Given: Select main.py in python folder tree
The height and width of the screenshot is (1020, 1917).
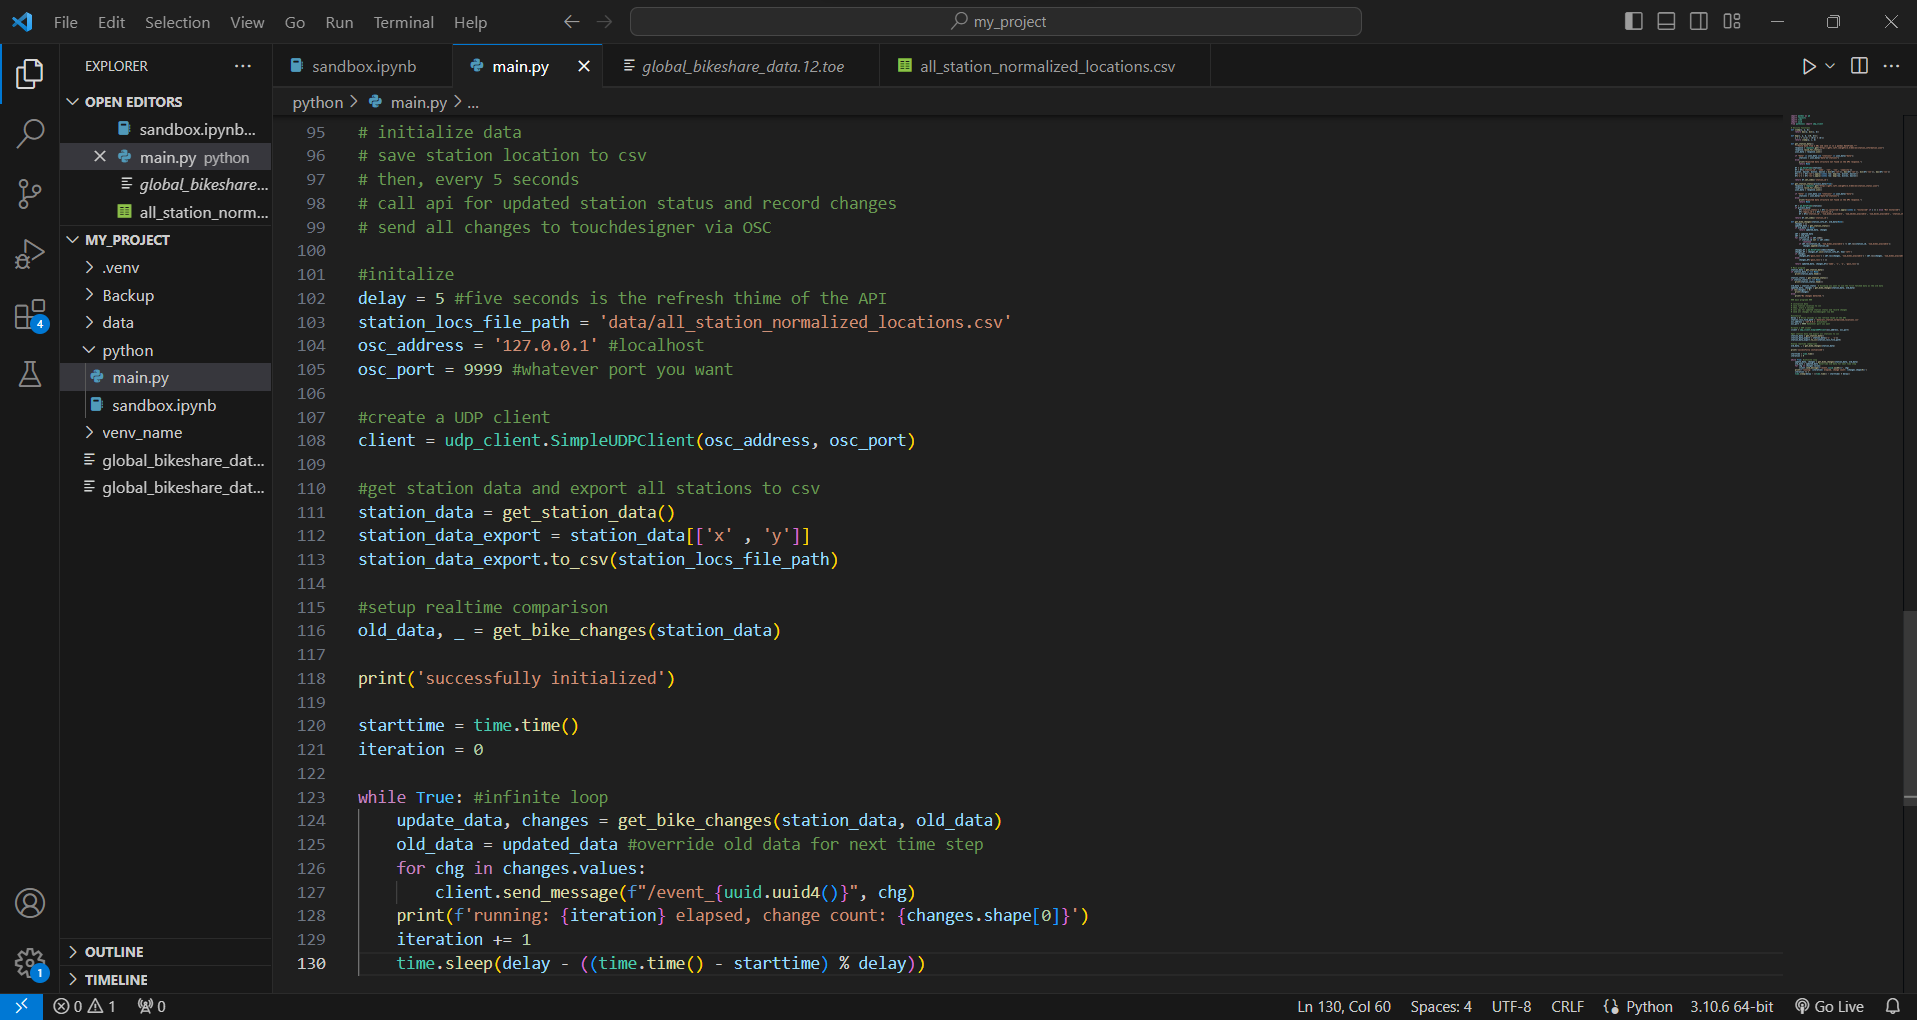Looking at the screenshot, I should pos(140,377).
